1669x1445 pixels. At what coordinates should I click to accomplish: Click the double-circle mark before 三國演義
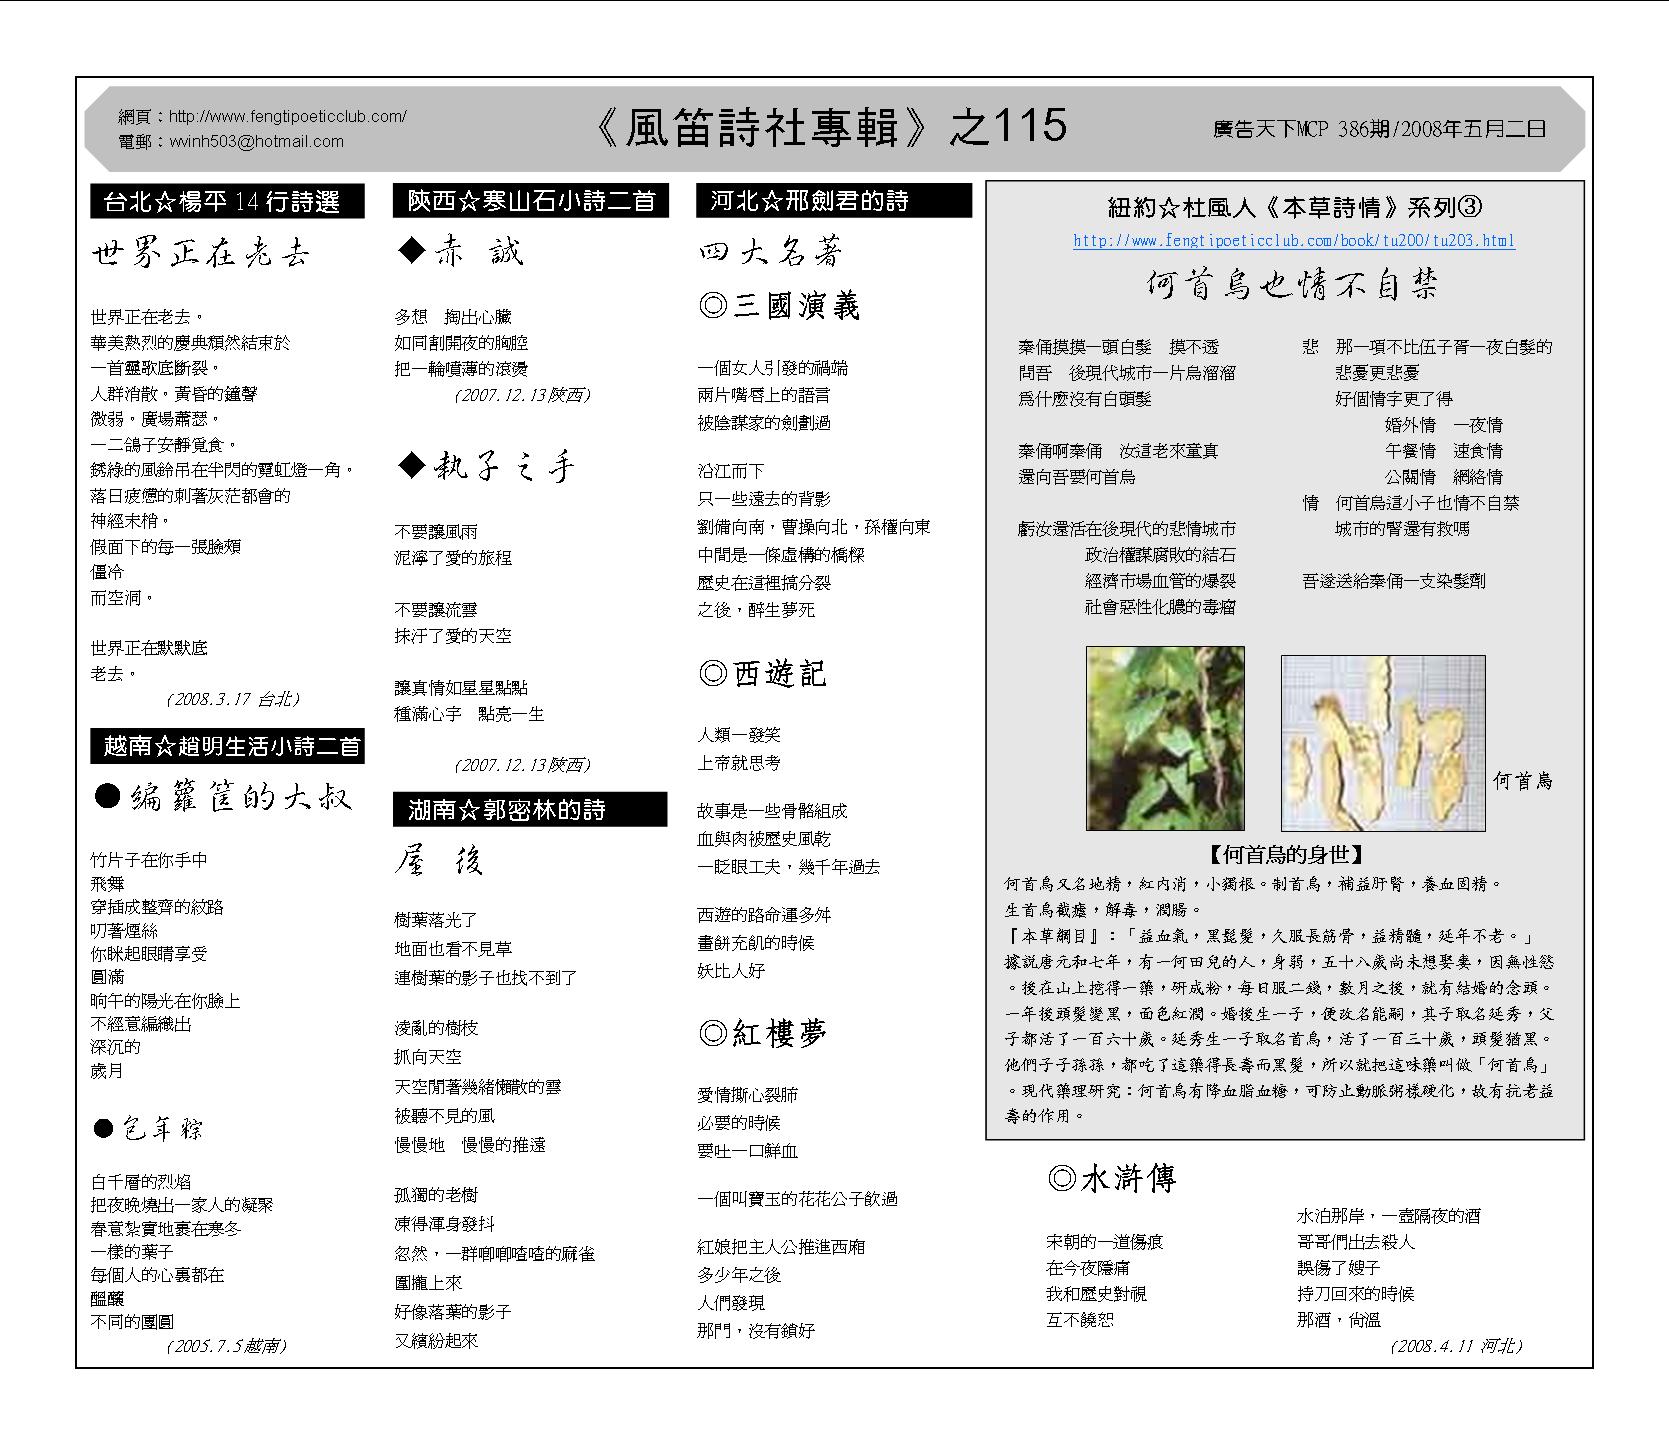click(x=713, y=306)
